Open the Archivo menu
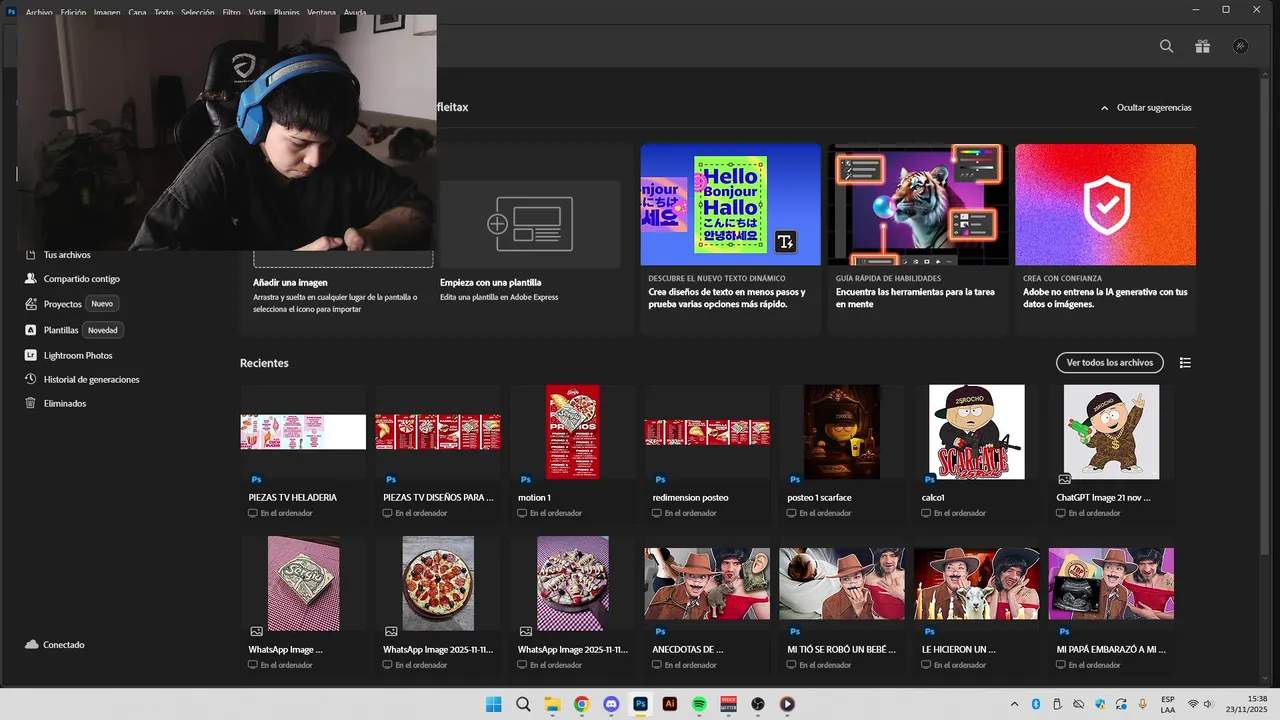 coord(39,13)
